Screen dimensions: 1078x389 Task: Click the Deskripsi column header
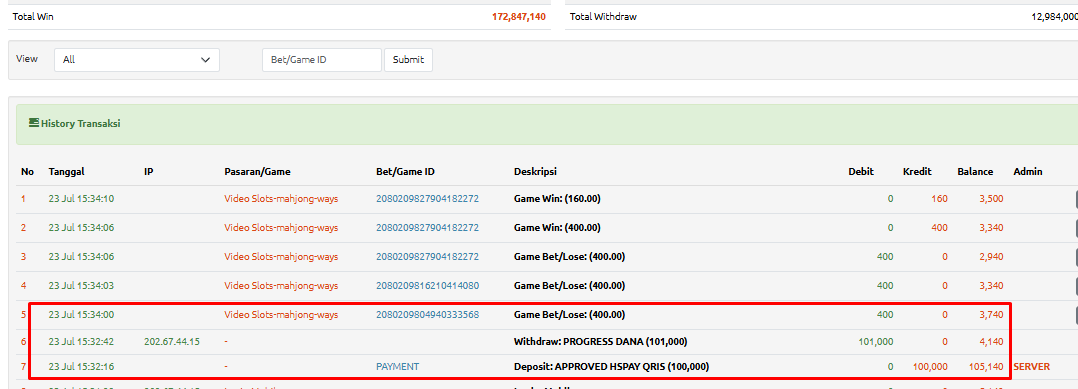tap(536, 172)
